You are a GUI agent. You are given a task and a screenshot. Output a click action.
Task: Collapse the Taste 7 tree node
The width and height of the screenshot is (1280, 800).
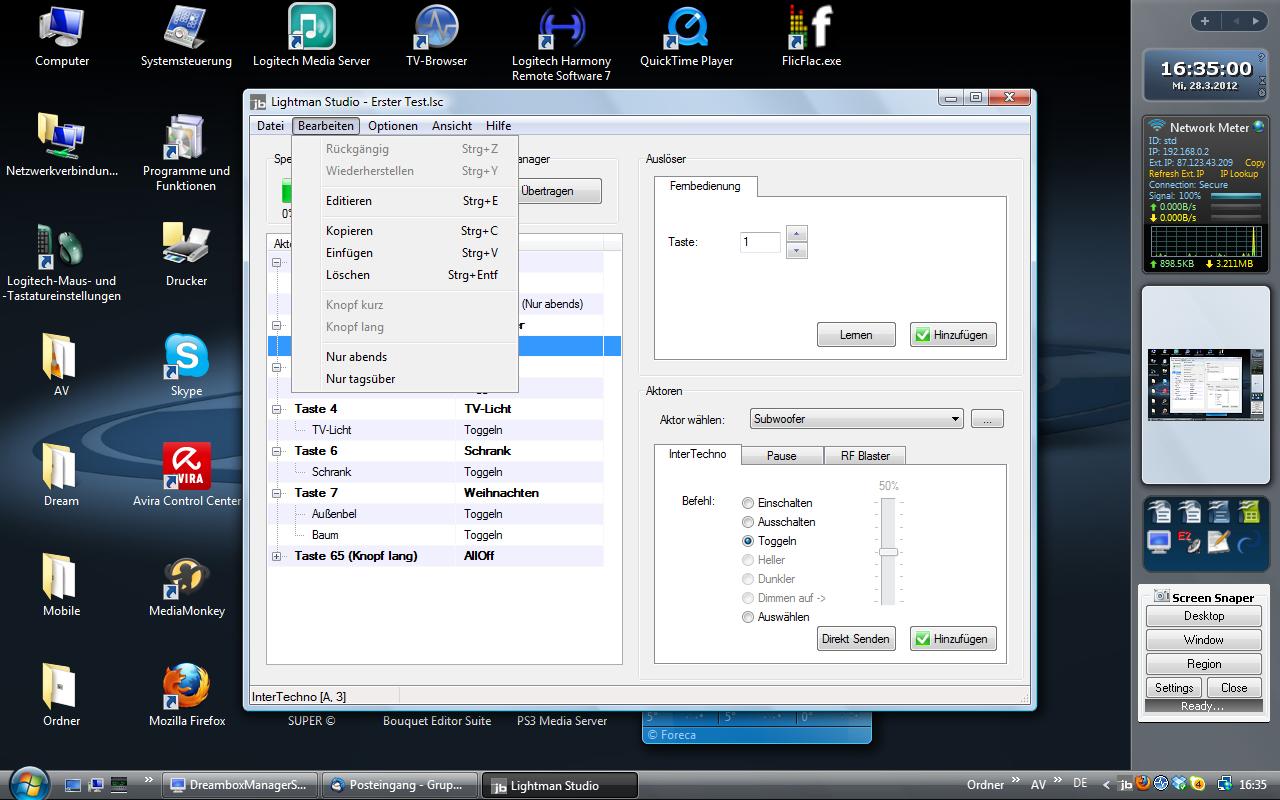click(x=277, y=493)
